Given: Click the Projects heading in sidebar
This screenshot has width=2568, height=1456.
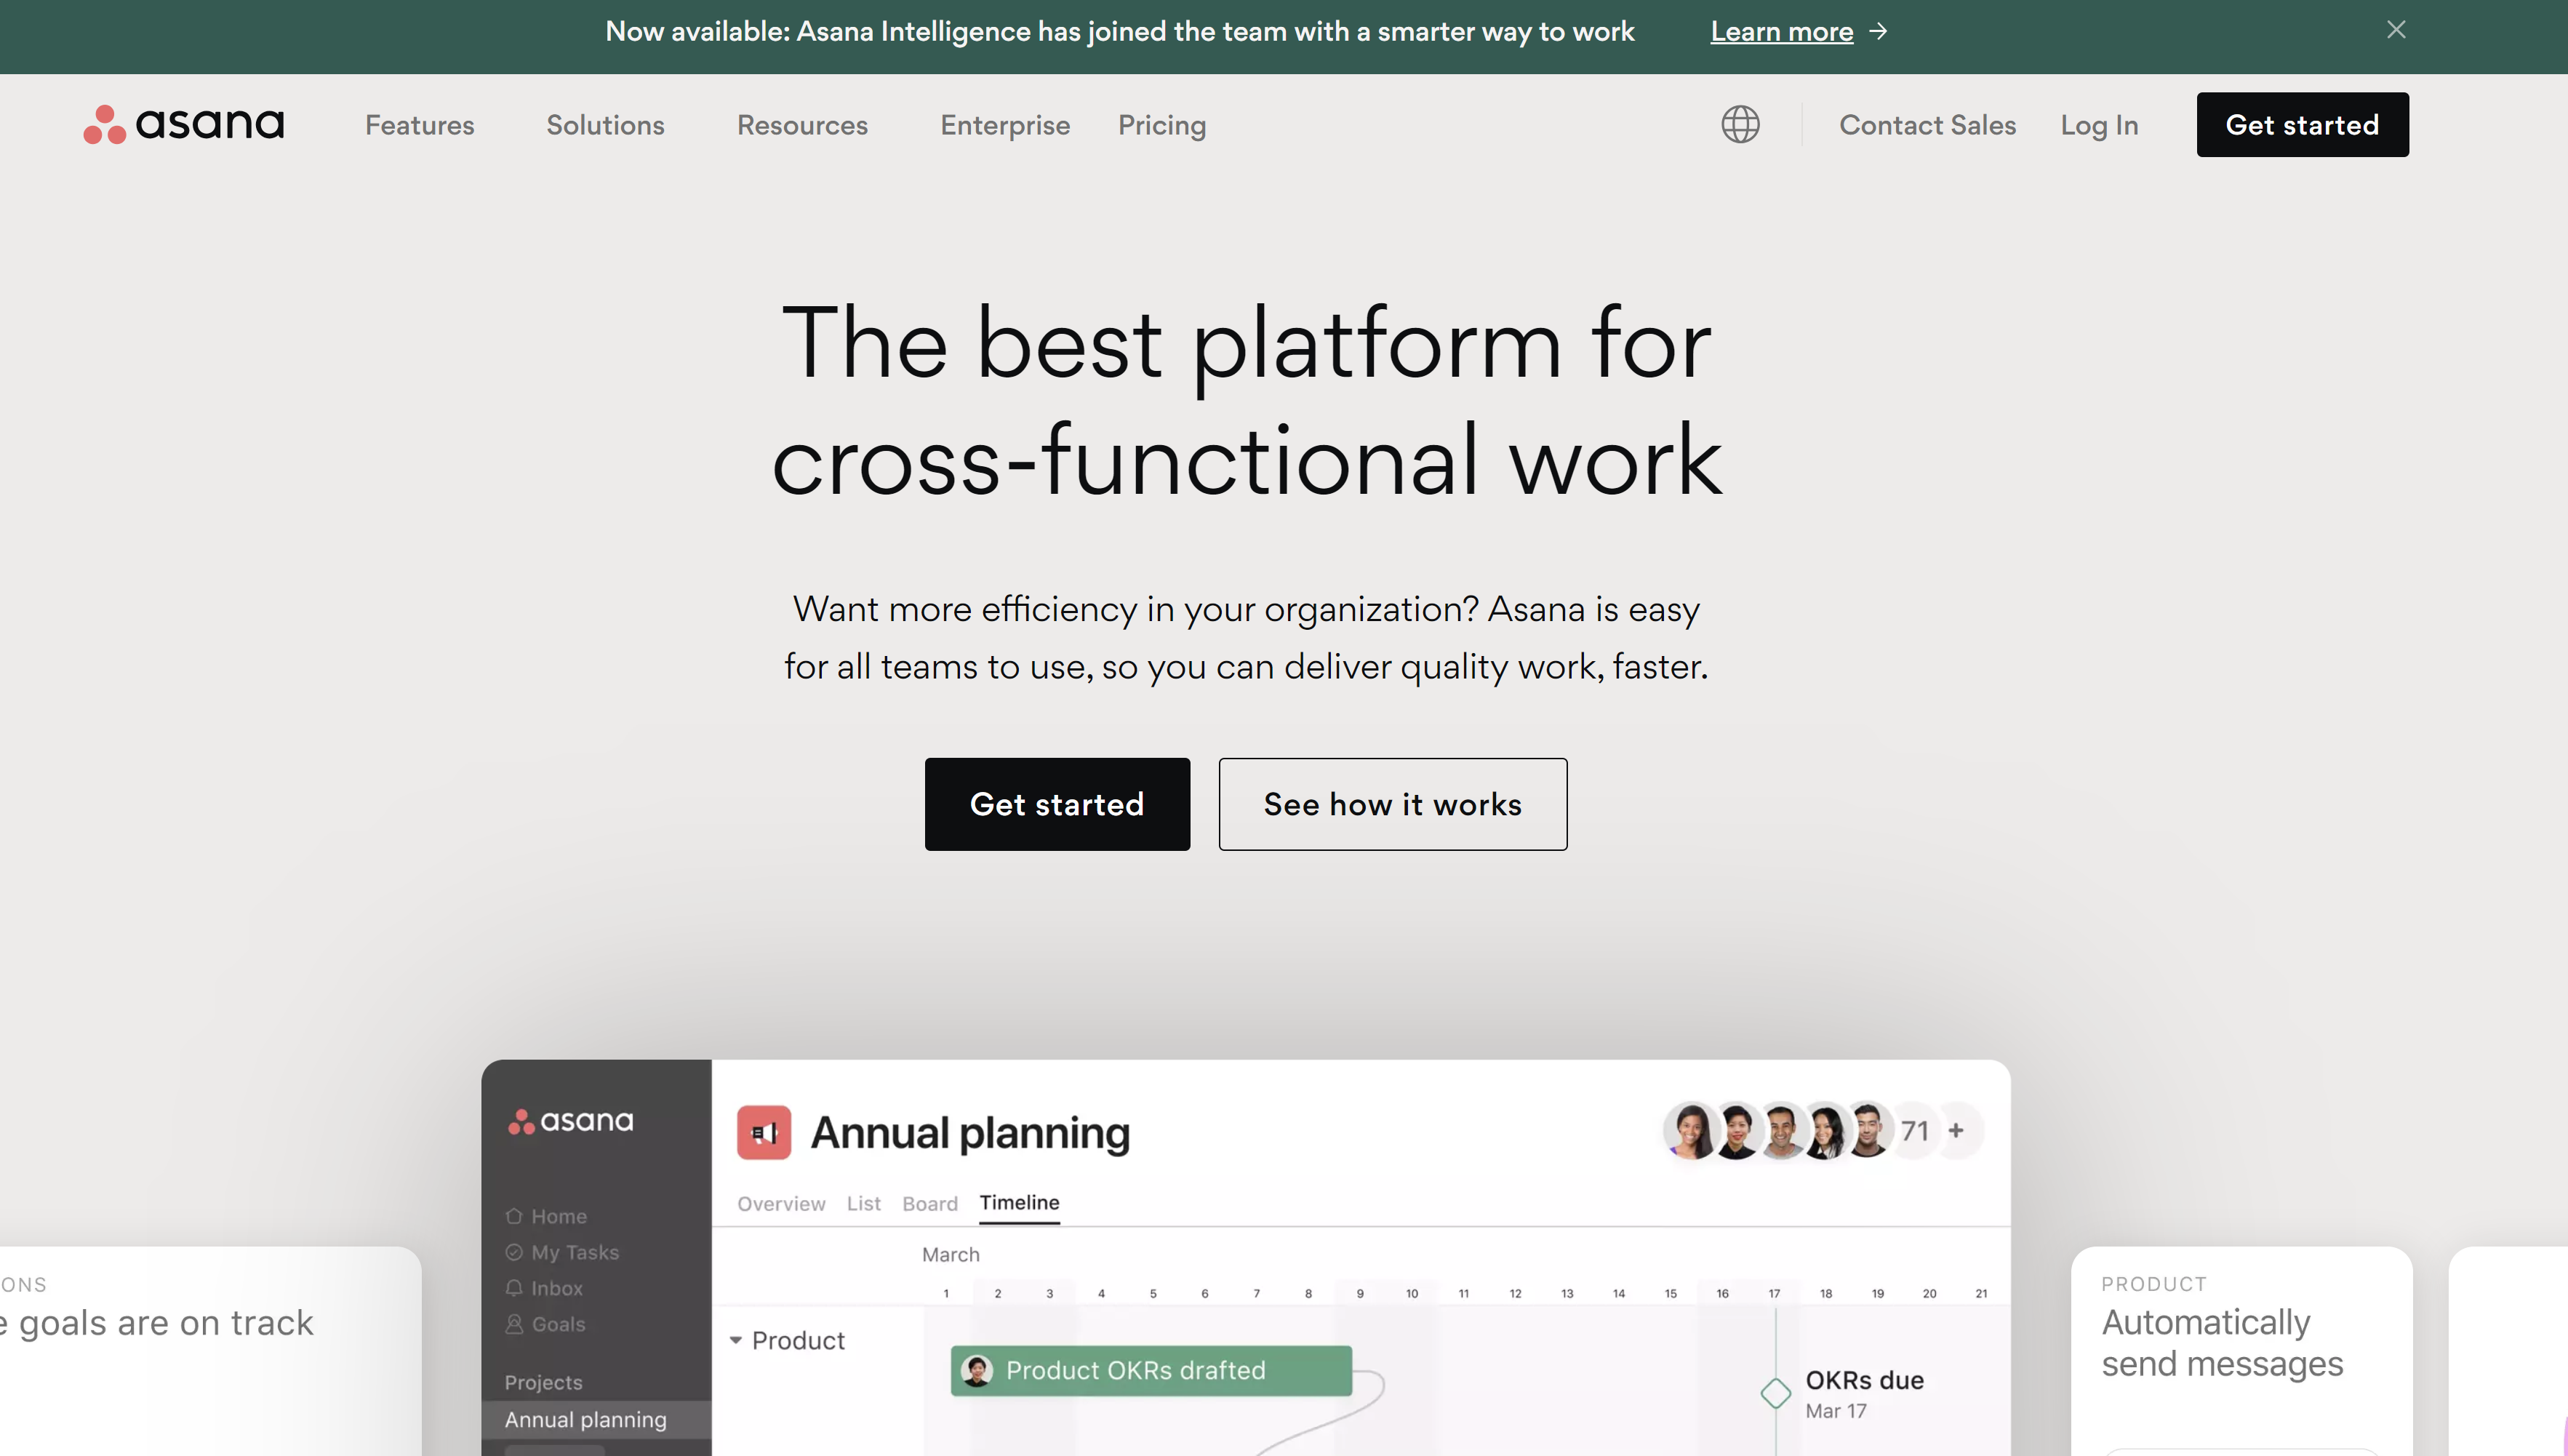Looking at the screenshot, I should (x=543, y=1382).
